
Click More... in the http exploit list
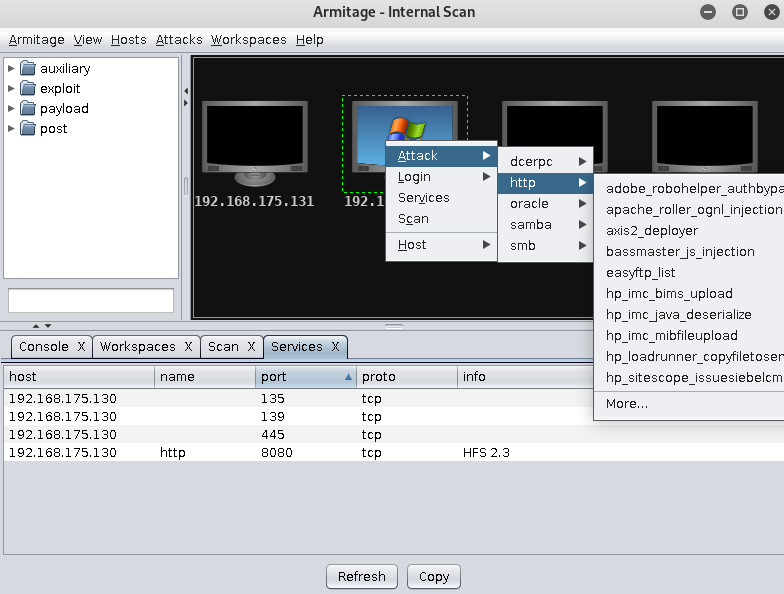pos(689,404)
